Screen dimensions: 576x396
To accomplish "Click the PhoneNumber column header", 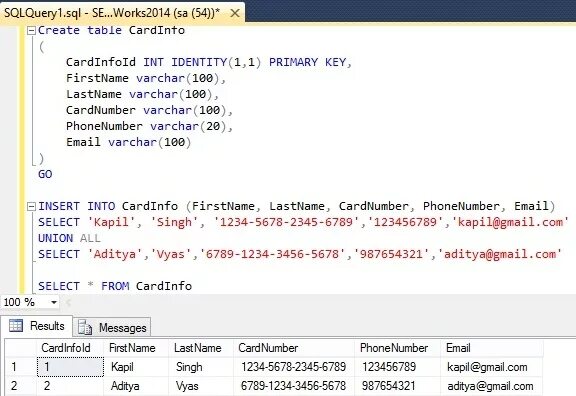I will click(x=397, y=348).
